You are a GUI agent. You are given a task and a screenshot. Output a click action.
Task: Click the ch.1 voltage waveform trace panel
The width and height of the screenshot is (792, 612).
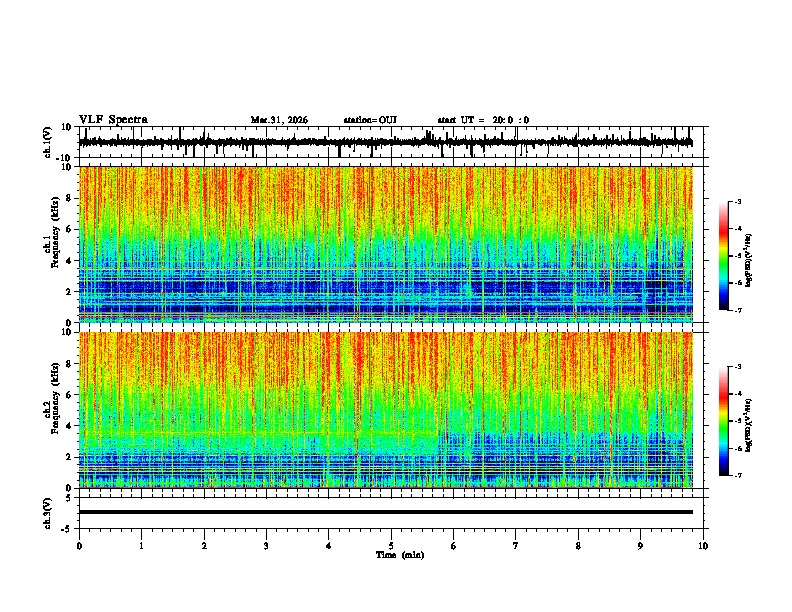click(393, 142)
